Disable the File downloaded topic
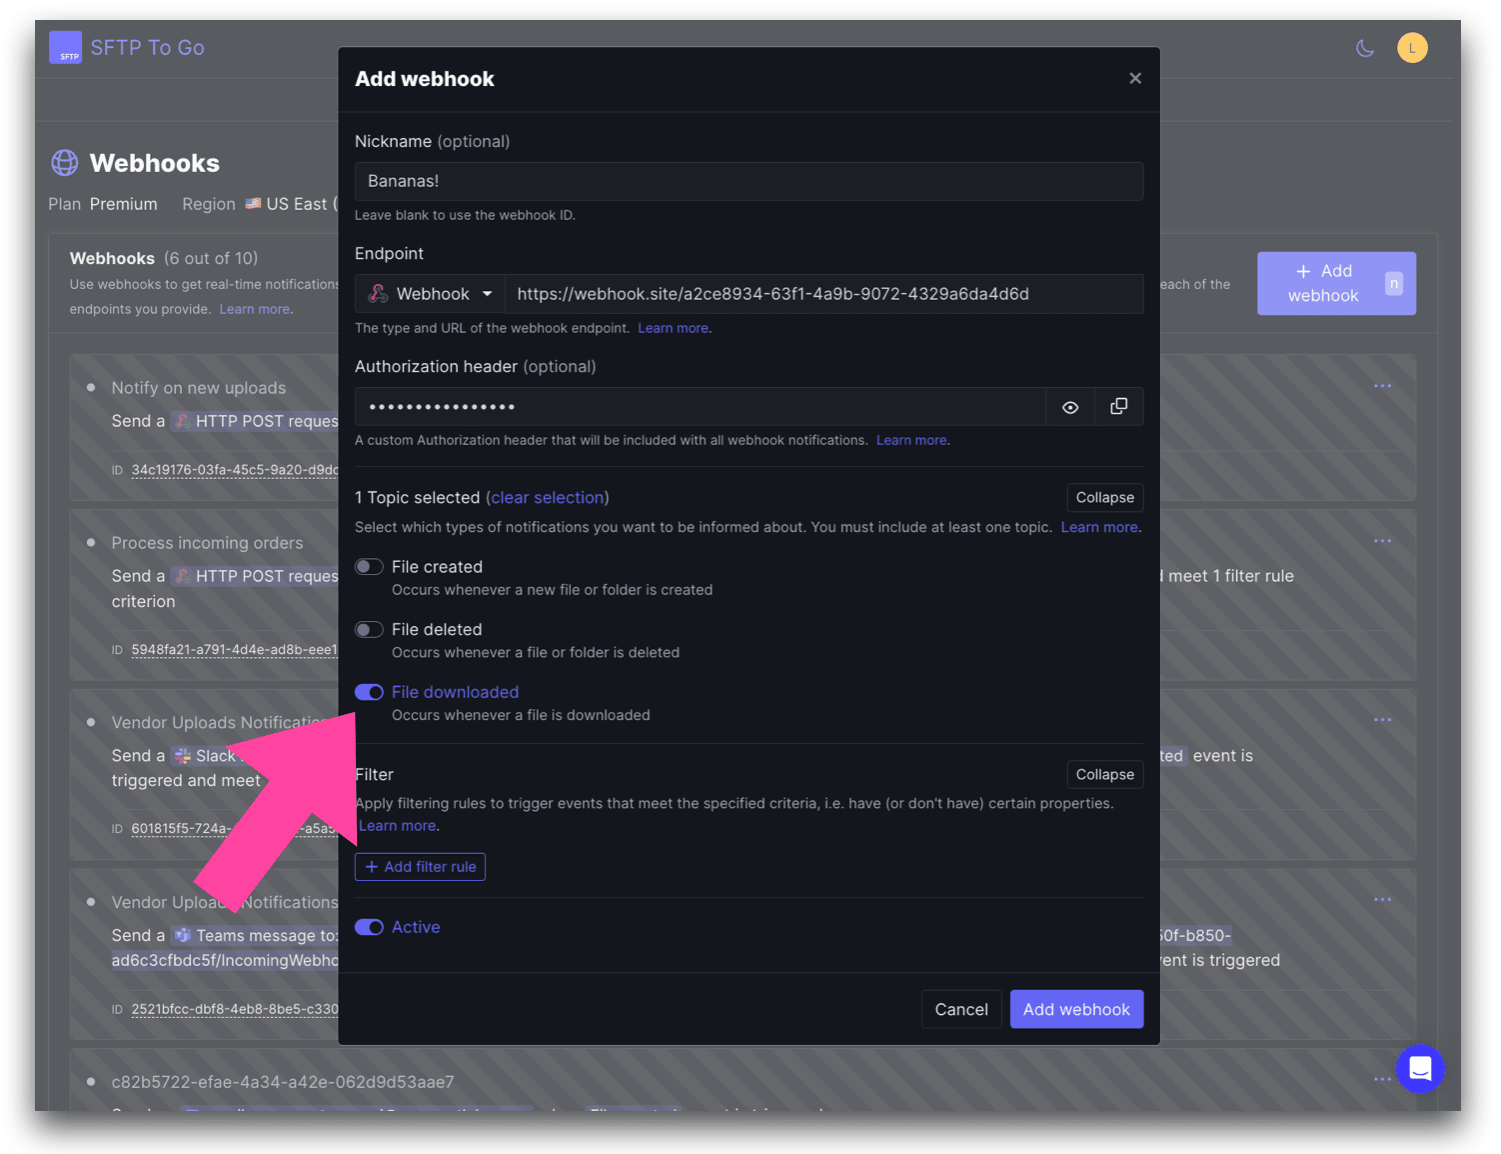The height and width of the screenshot is (1154, 1501). tap(369, 692)
